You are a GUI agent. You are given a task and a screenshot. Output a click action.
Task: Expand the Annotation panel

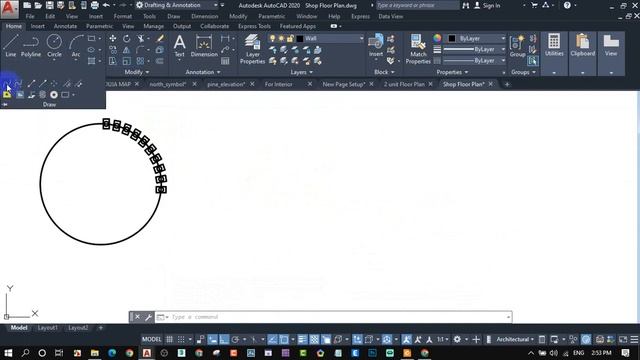pos(203,72)
